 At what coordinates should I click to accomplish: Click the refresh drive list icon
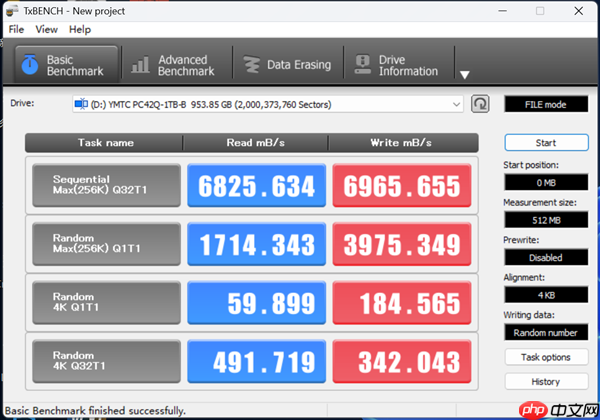[x=481, y=104]
